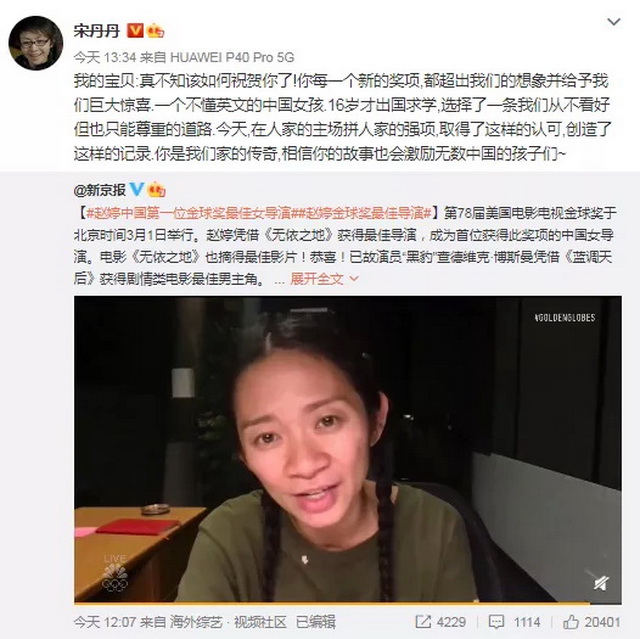Unmute the video with the speaker icon
Screen dimensions: 640x639
(x=601, y=583)
